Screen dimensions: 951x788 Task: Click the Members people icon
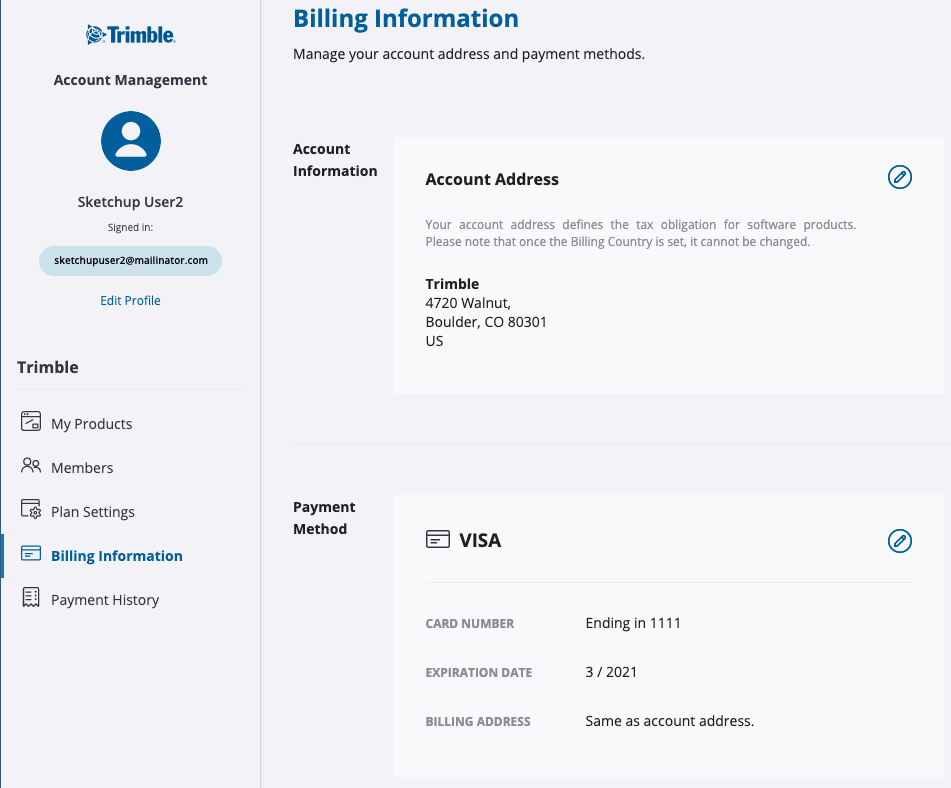pos(31,465)
